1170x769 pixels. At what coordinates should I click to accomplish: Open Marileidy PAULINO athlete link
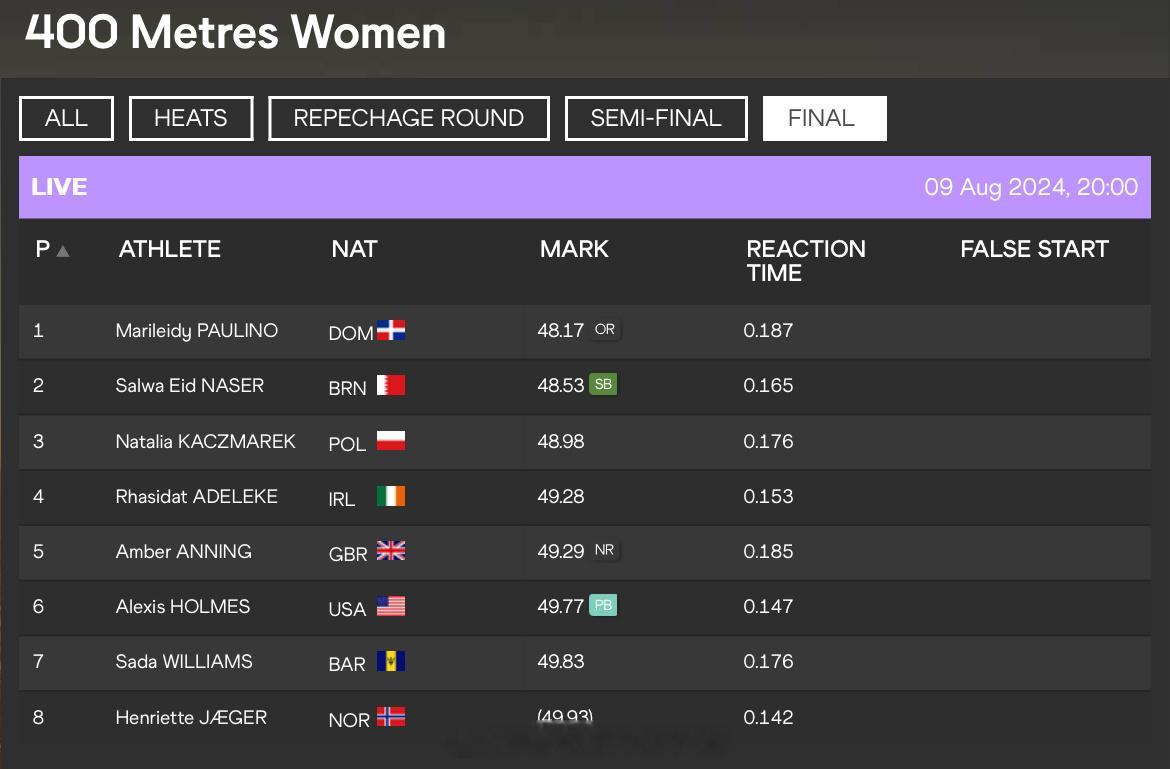click(197, 330)
